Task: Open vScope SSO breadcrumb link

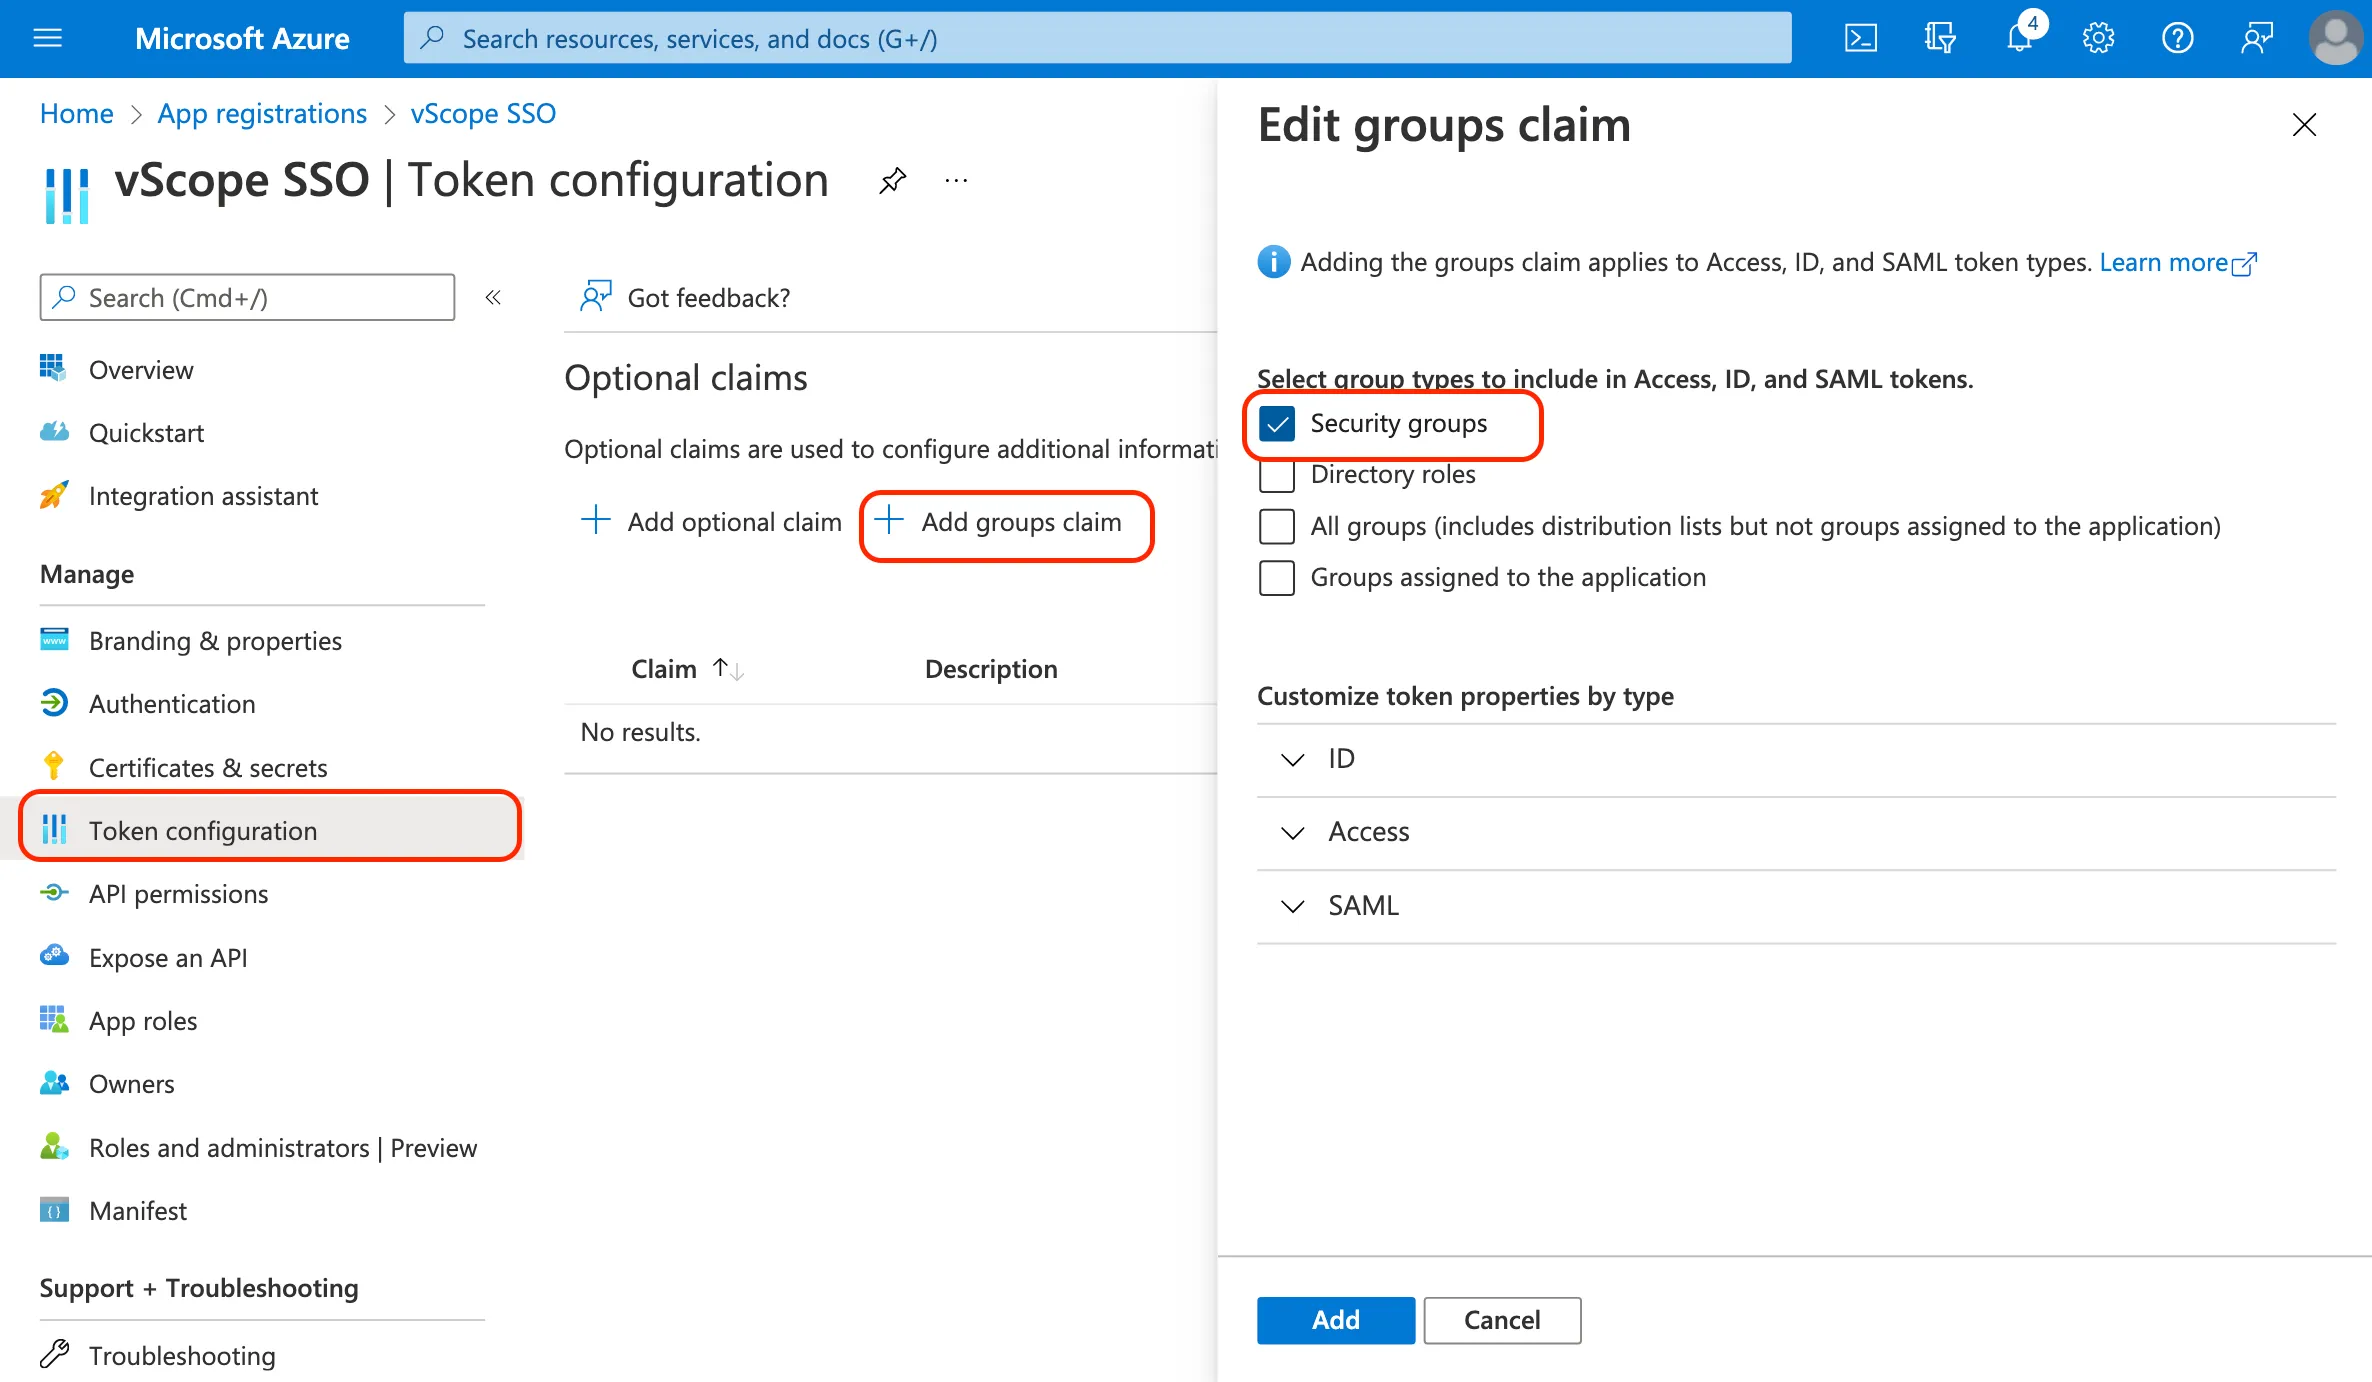Action: point(483,113)
